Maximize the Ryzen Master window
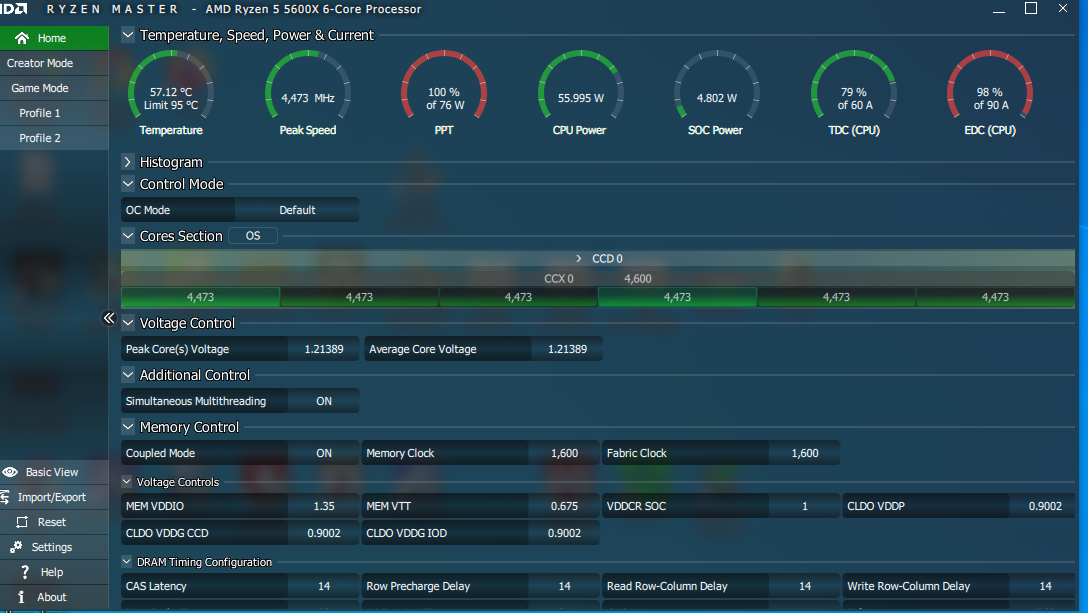 pos(1031,8)
